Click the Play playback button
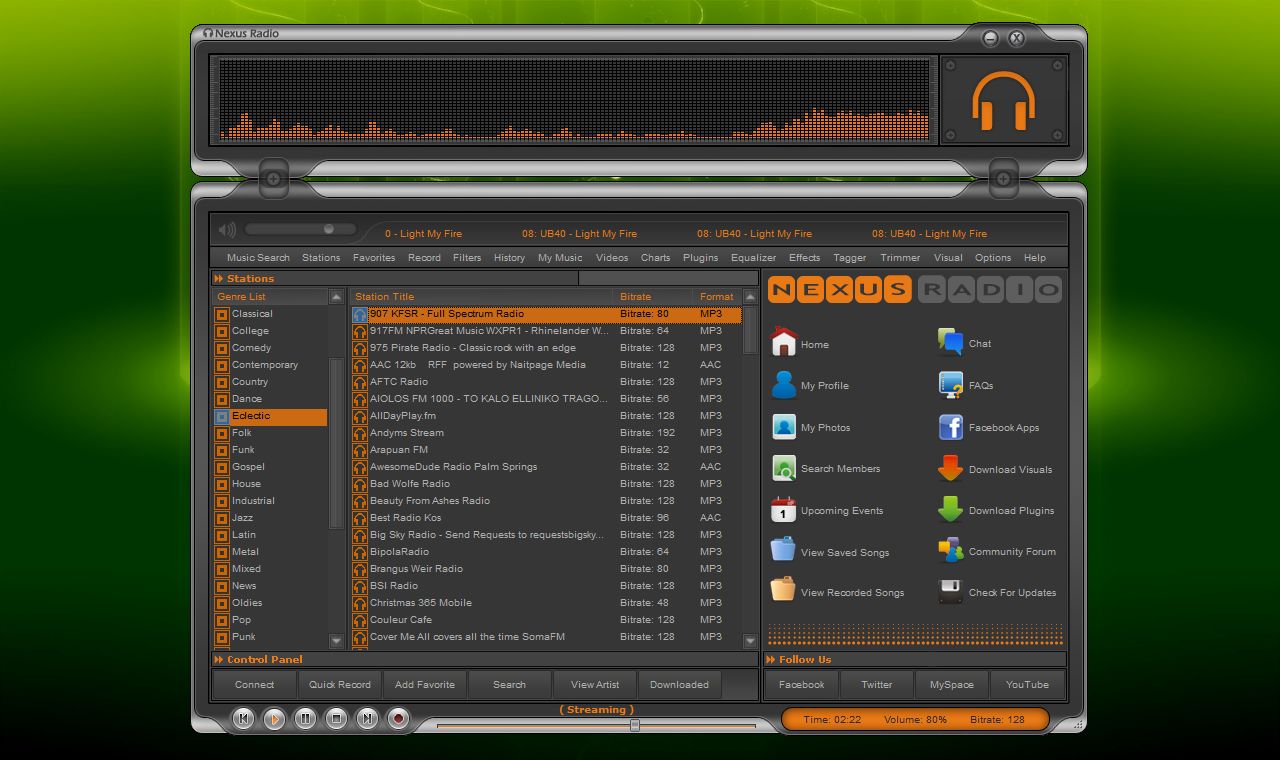The image size is (1280, 760). 274,718
